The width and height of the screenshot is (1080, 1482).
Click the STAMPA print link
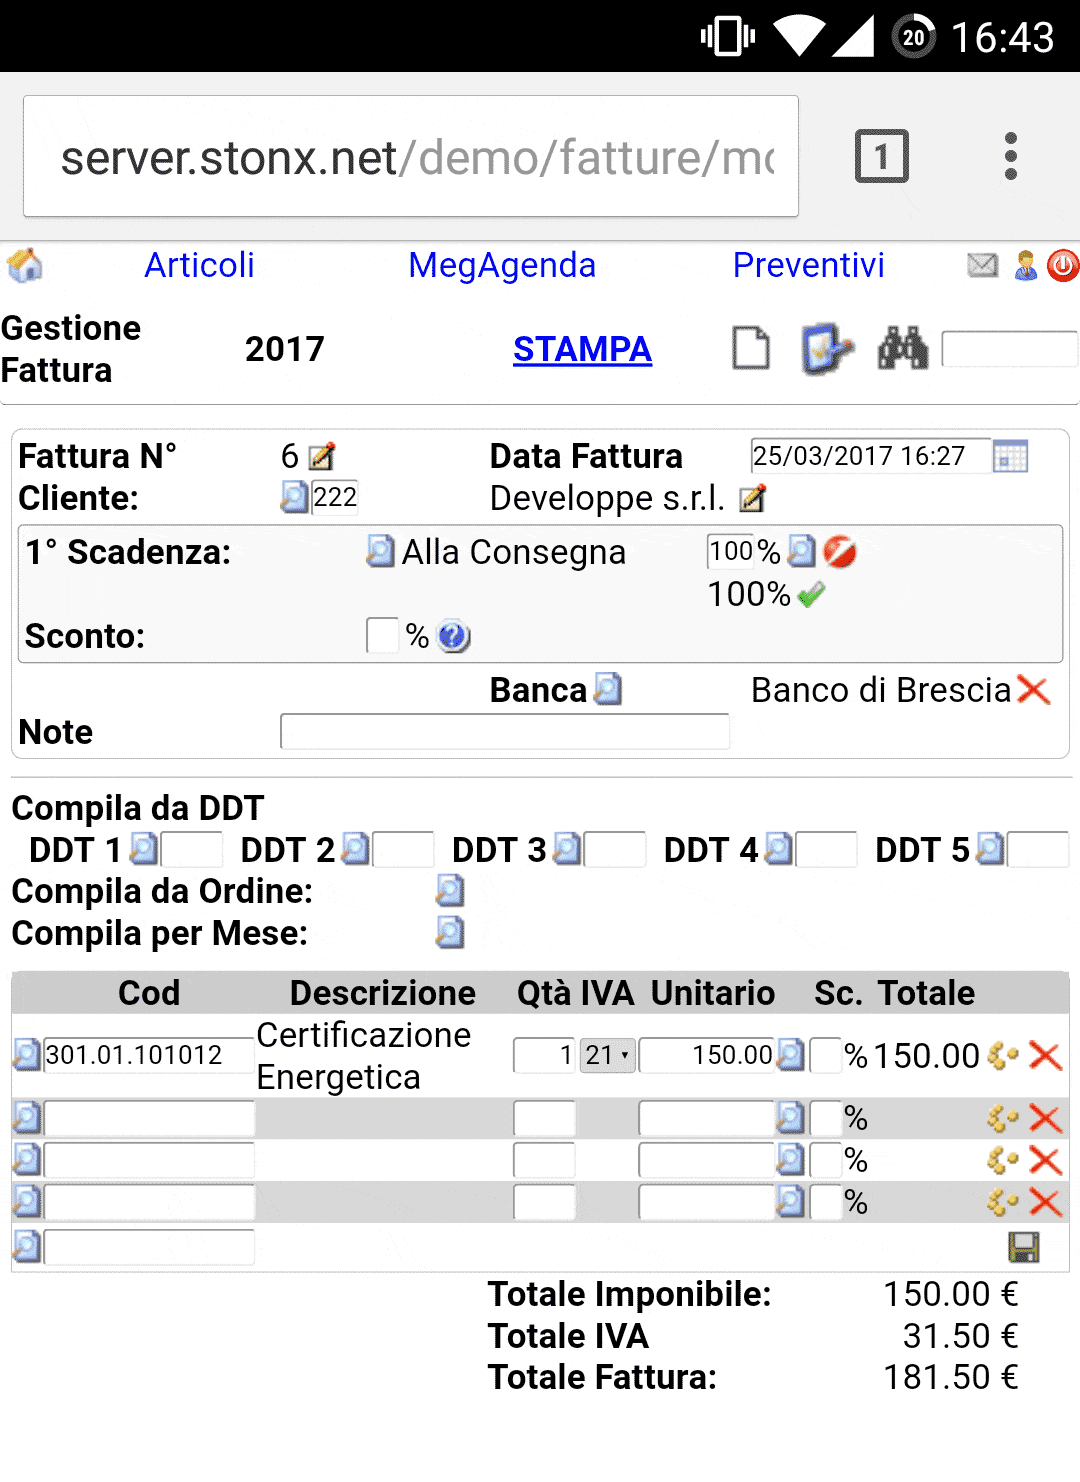(x=582, y=349)
